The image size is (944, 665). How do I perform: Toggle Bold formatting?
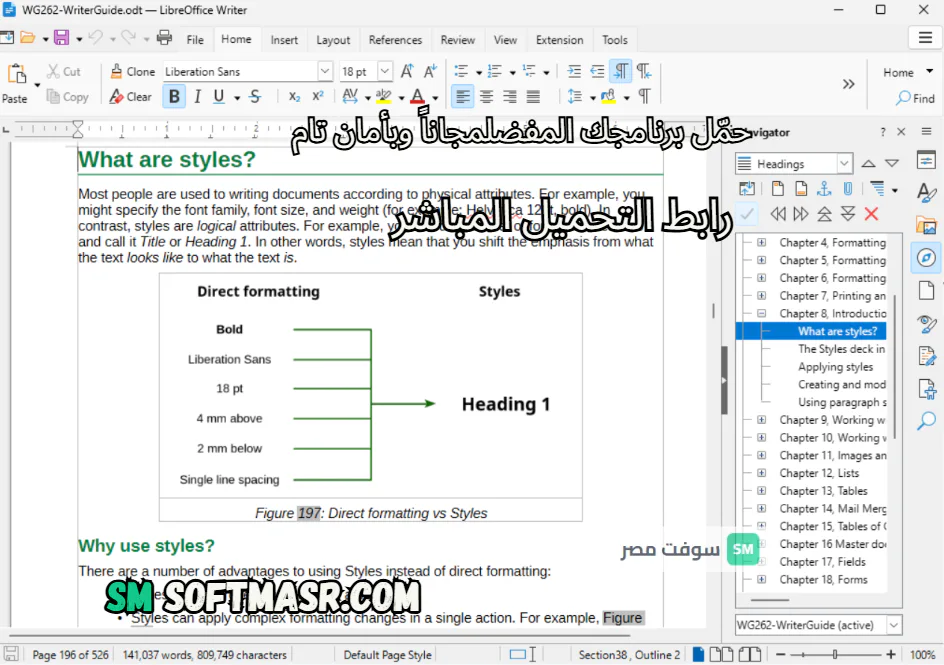[x=174, y=96]
